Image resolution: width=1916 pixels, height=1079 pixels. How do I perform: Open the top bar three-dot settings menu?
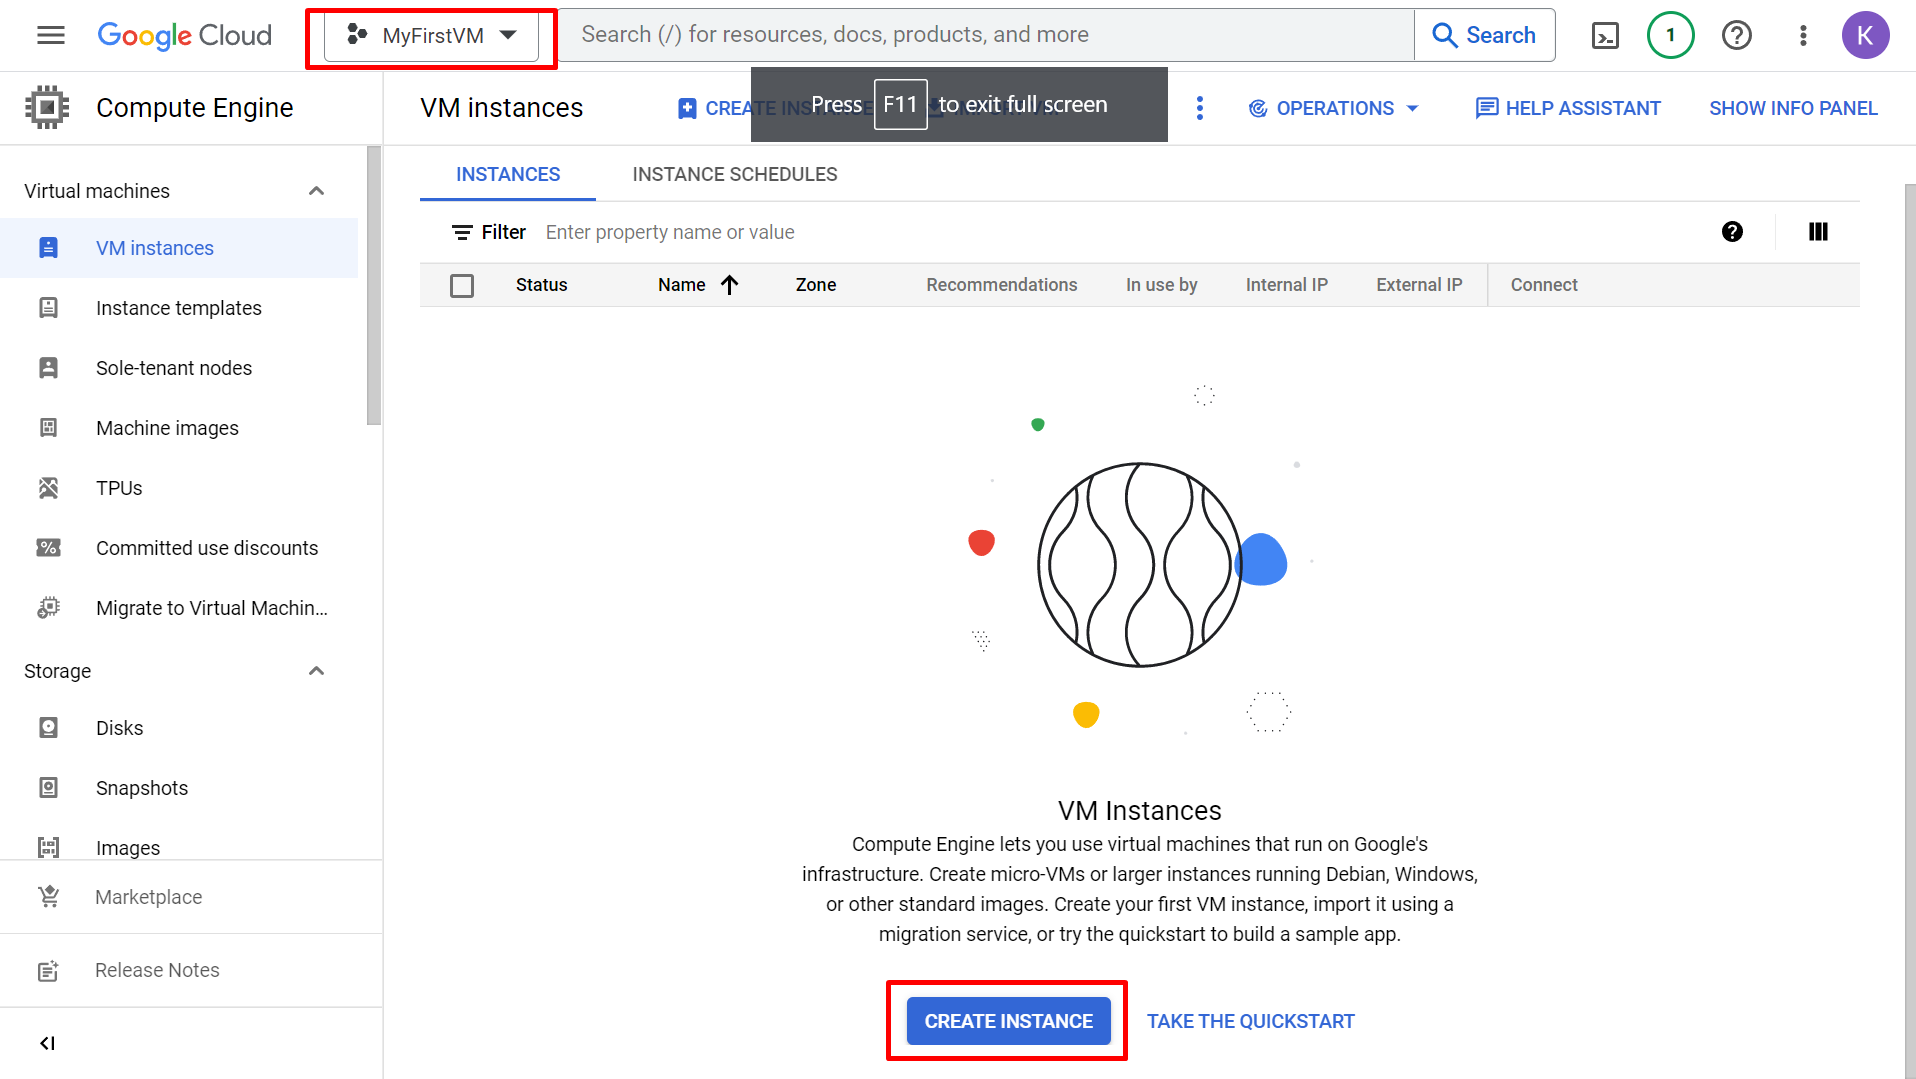point(1803,35)
